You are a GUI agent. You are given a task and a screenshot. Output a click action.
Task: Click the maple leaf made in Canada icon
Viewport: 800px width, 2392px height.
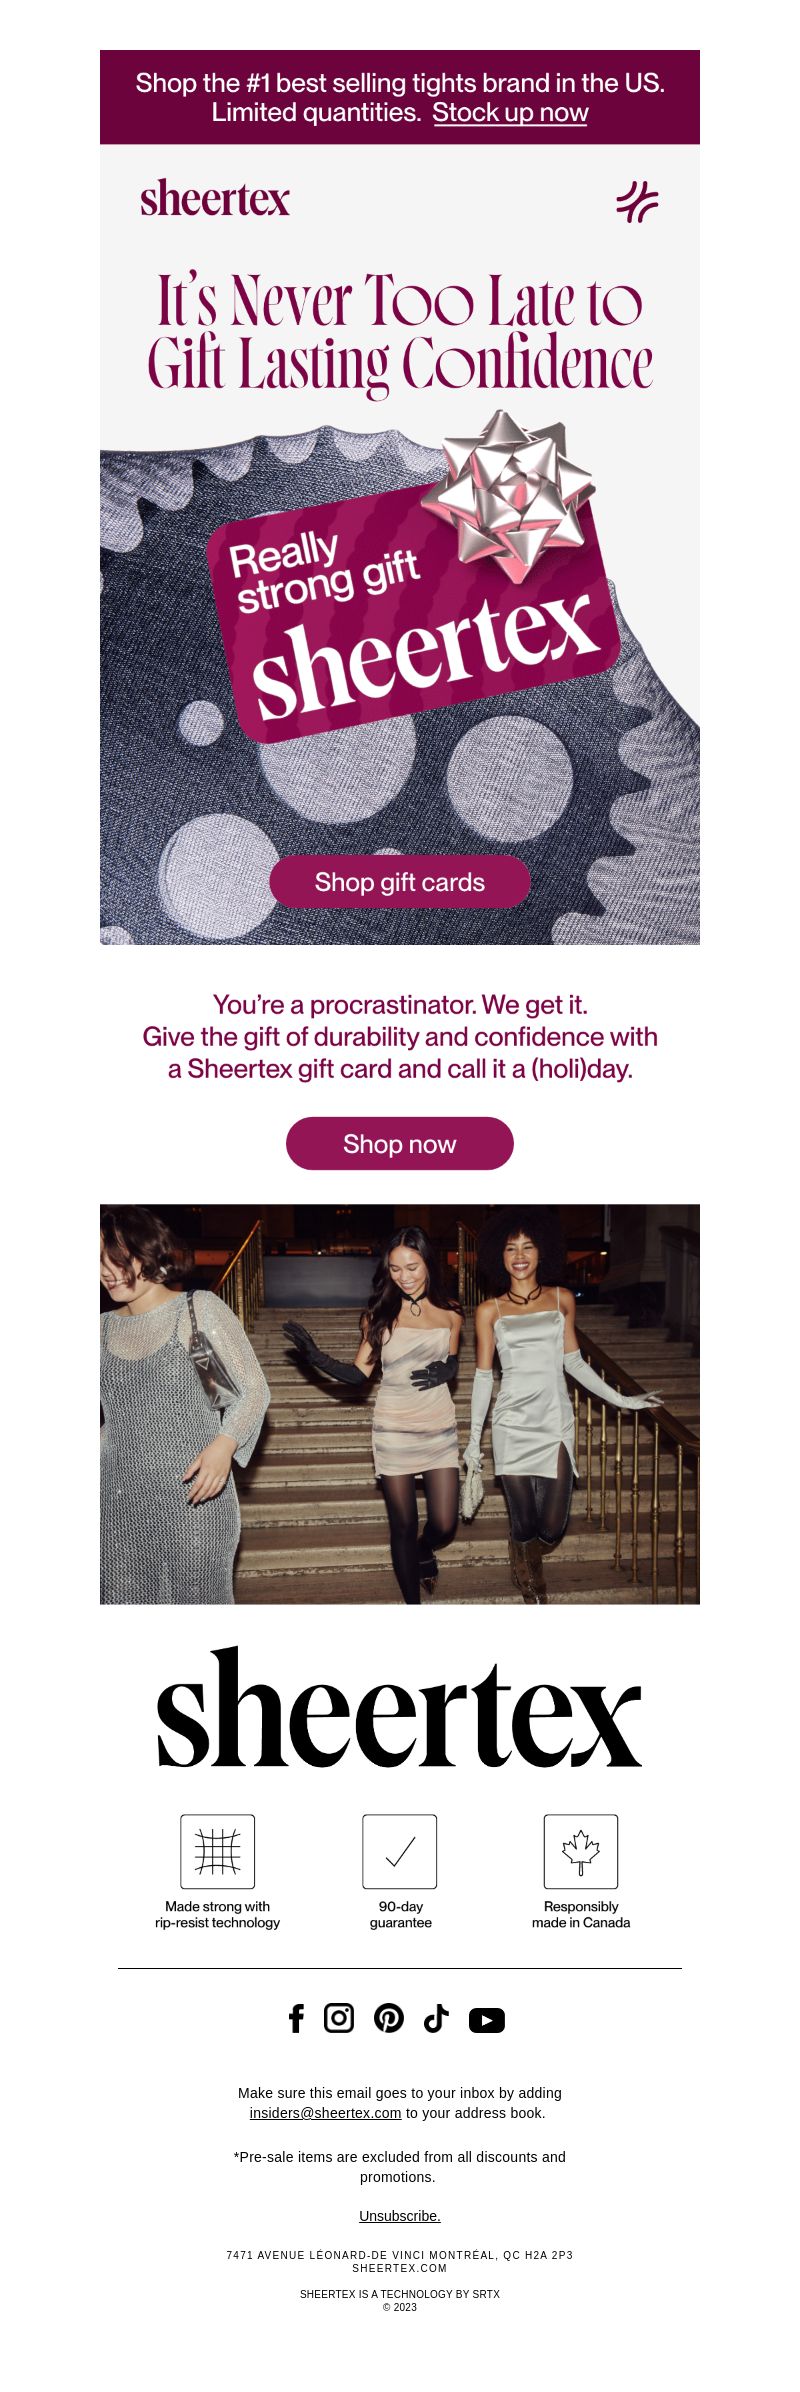click(581, 1851)
